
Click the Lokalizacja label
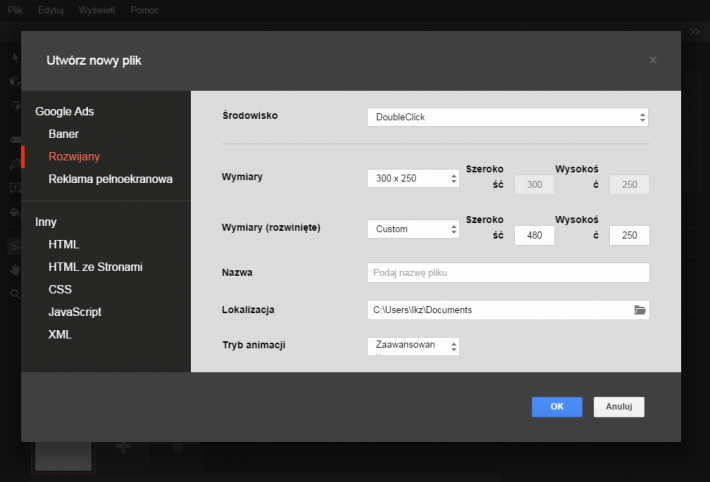[248, 310]
